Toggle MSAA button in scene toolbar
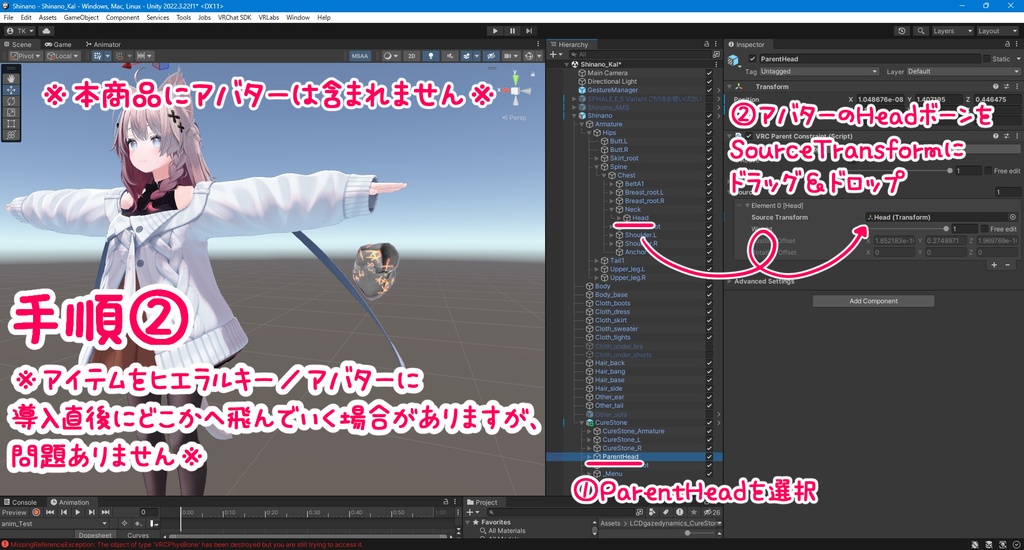The height and width of the screenshot is (550, 1024). point(360,56)
